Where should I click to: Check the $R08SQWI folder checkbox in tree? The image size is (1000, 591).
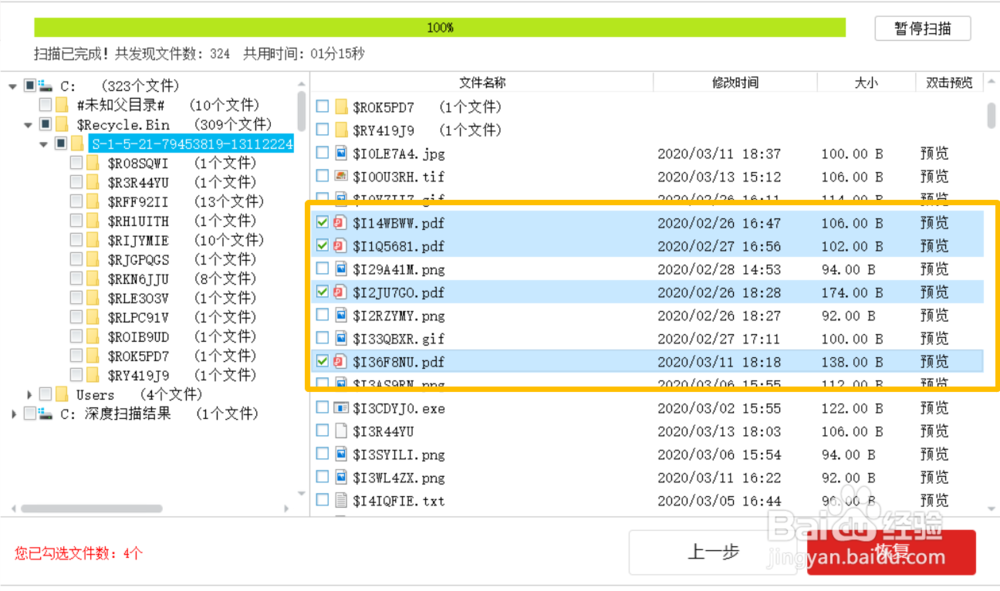(x=76, y=163)
